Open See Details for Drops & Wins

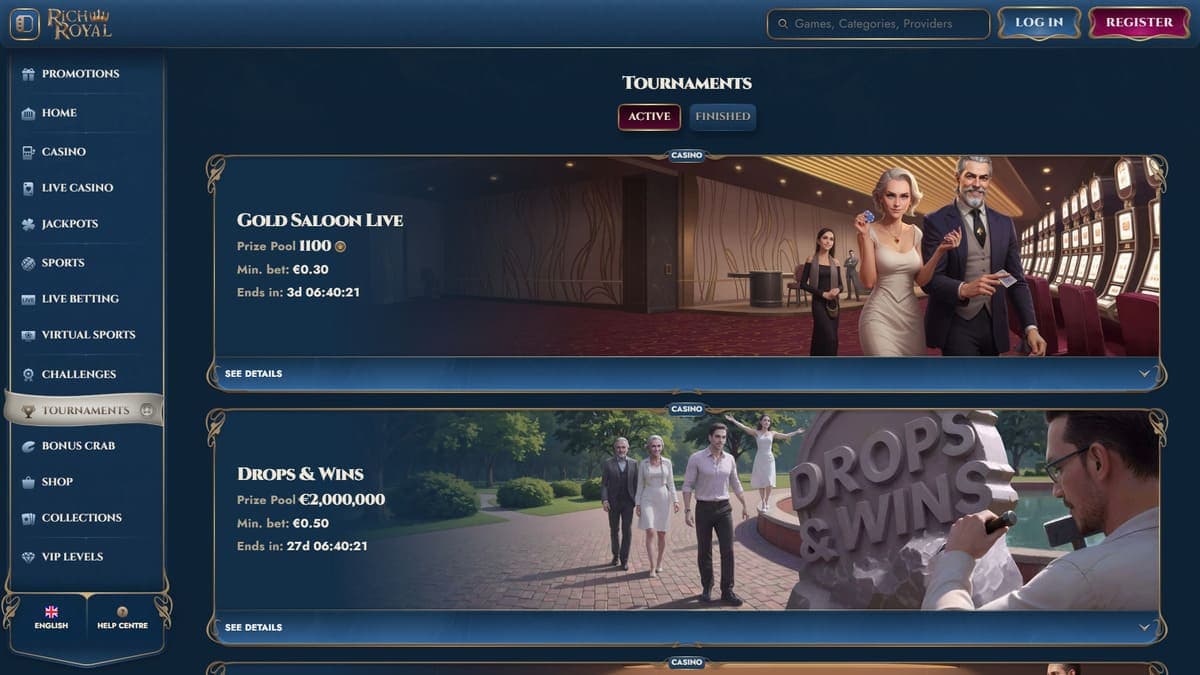coord(253,628)
